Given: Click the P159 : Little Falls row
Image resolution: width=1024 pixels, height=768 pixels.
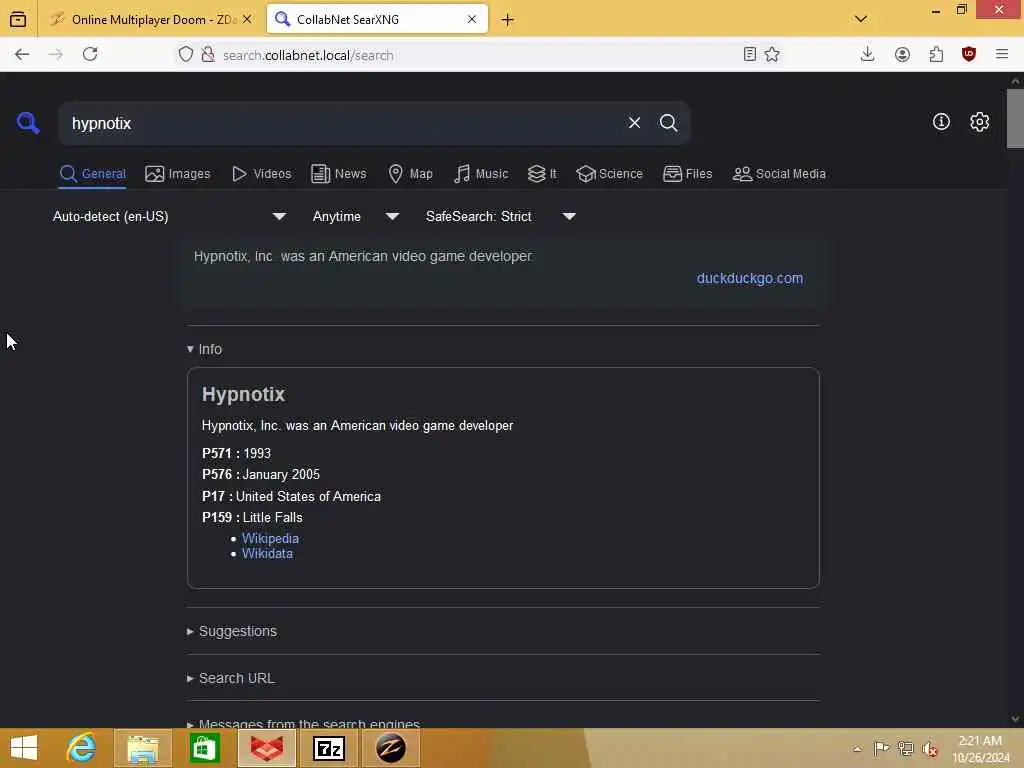Looking at the screenshot, I should coord(252,517).
